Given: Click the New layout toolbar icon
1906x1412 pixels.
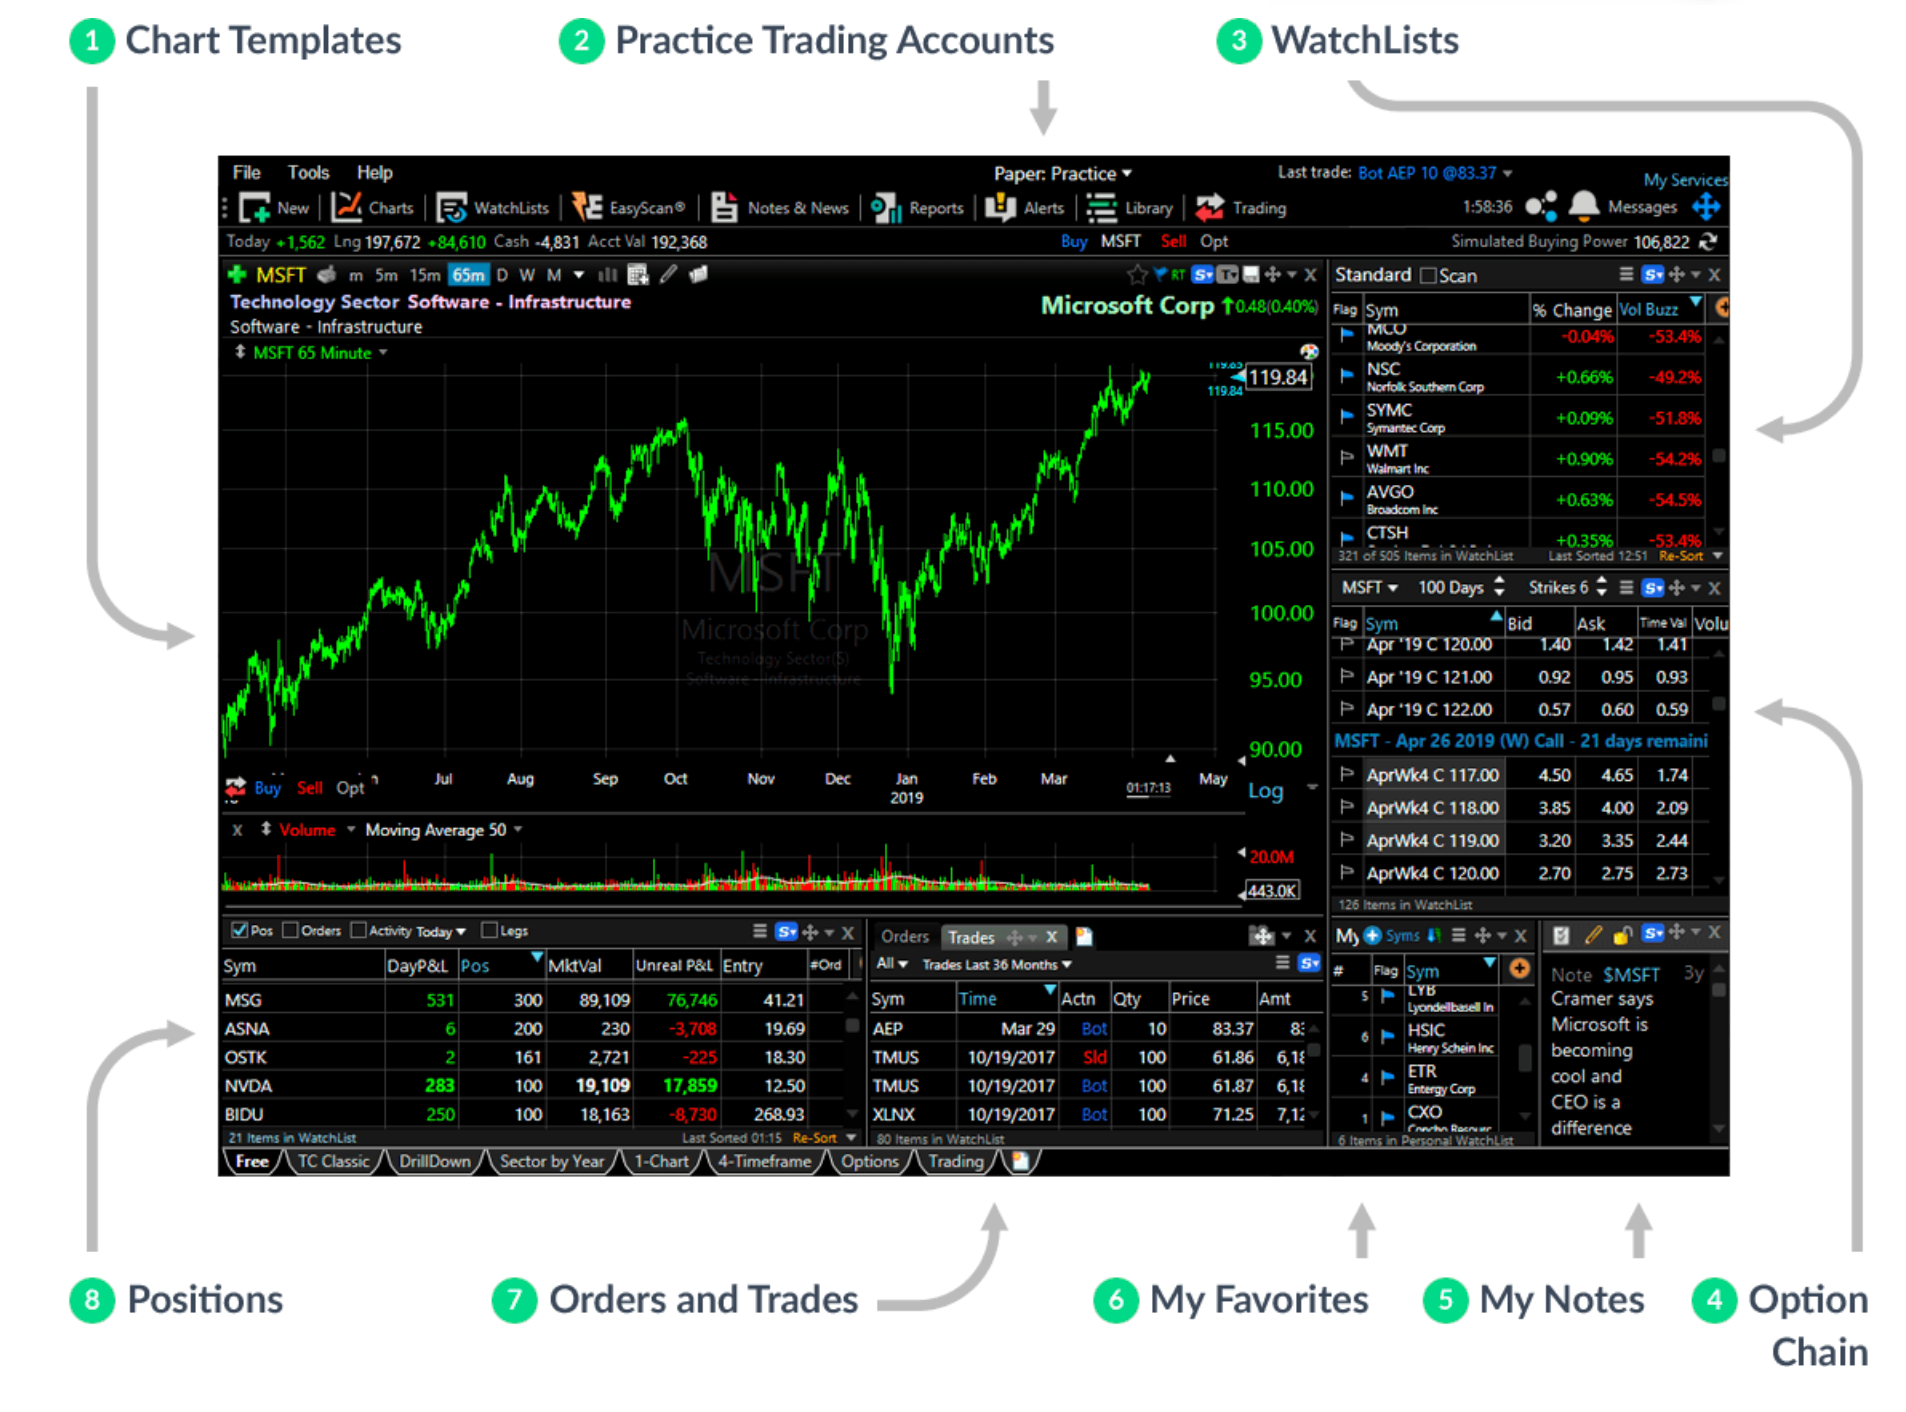Looking at the screenshot, I should pos(254,208).
